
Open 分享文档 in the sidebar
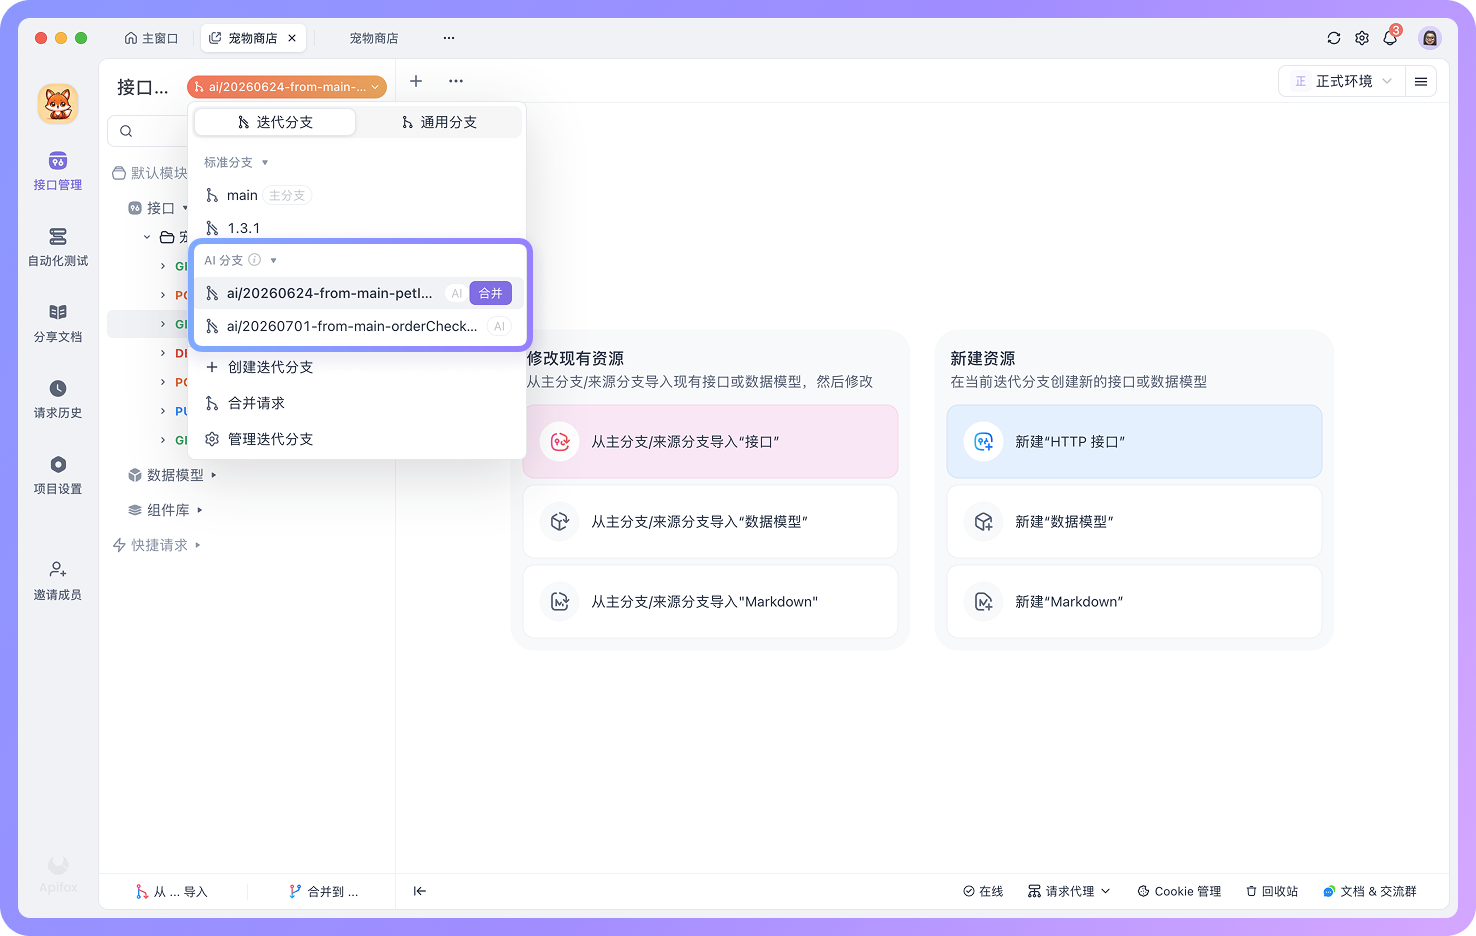point(58,323)
